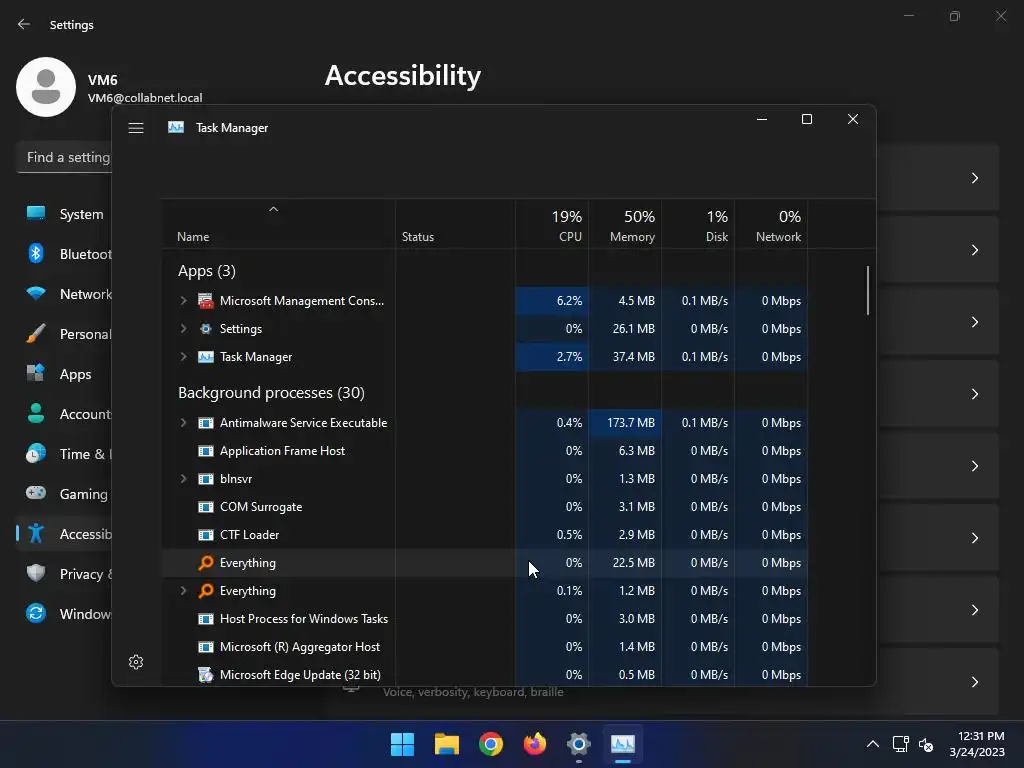Viewport: 1024px width, 768px height.
Task: Open Windows Update icon in Settings sidebar
Action: (x=36, y=613)
